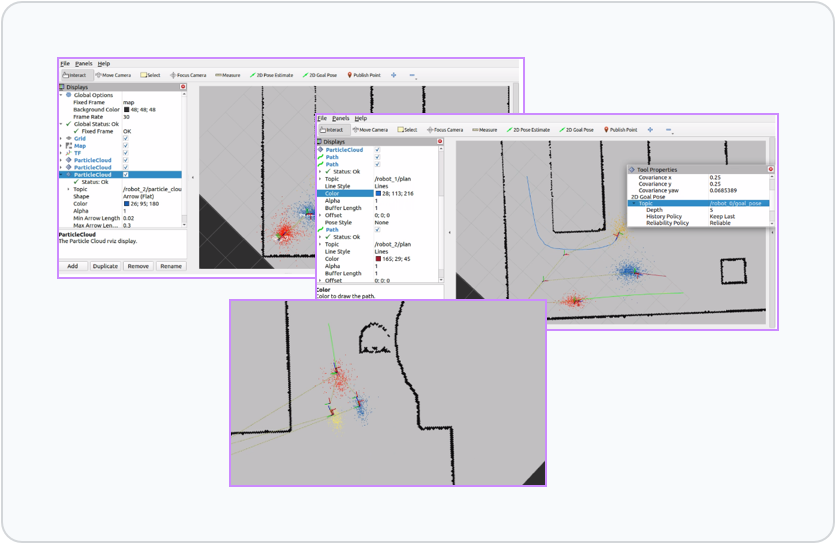Click Focus Camera in front RViz window

click(445, 130)
